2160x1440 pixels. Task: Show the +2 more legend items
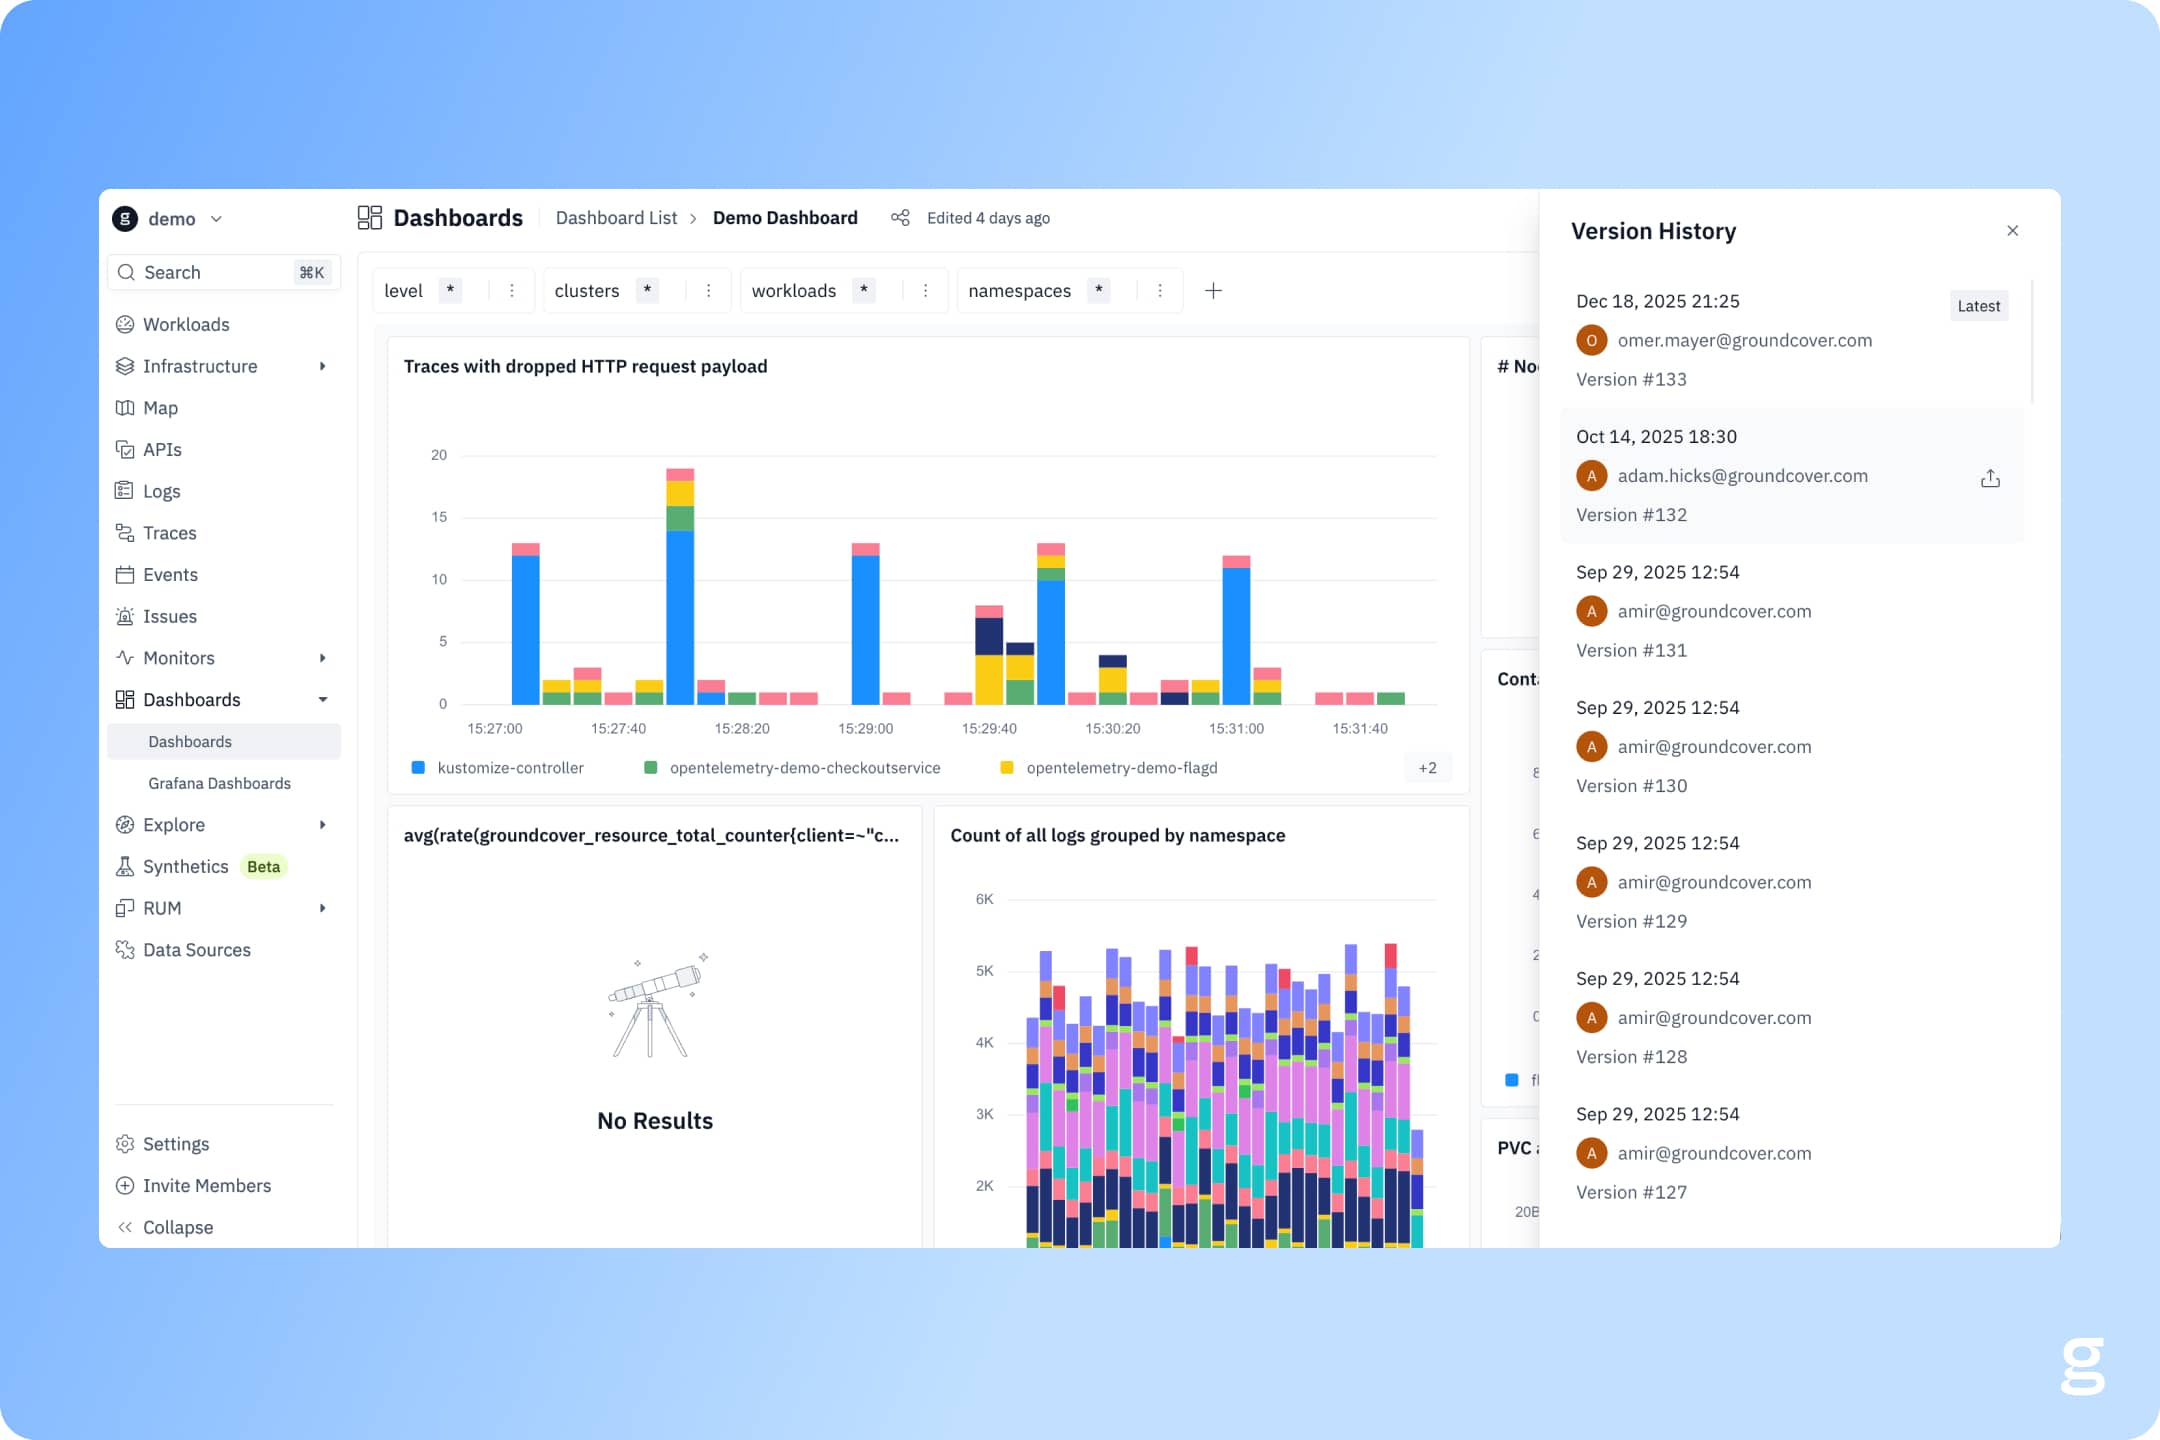coord(1427,768)
